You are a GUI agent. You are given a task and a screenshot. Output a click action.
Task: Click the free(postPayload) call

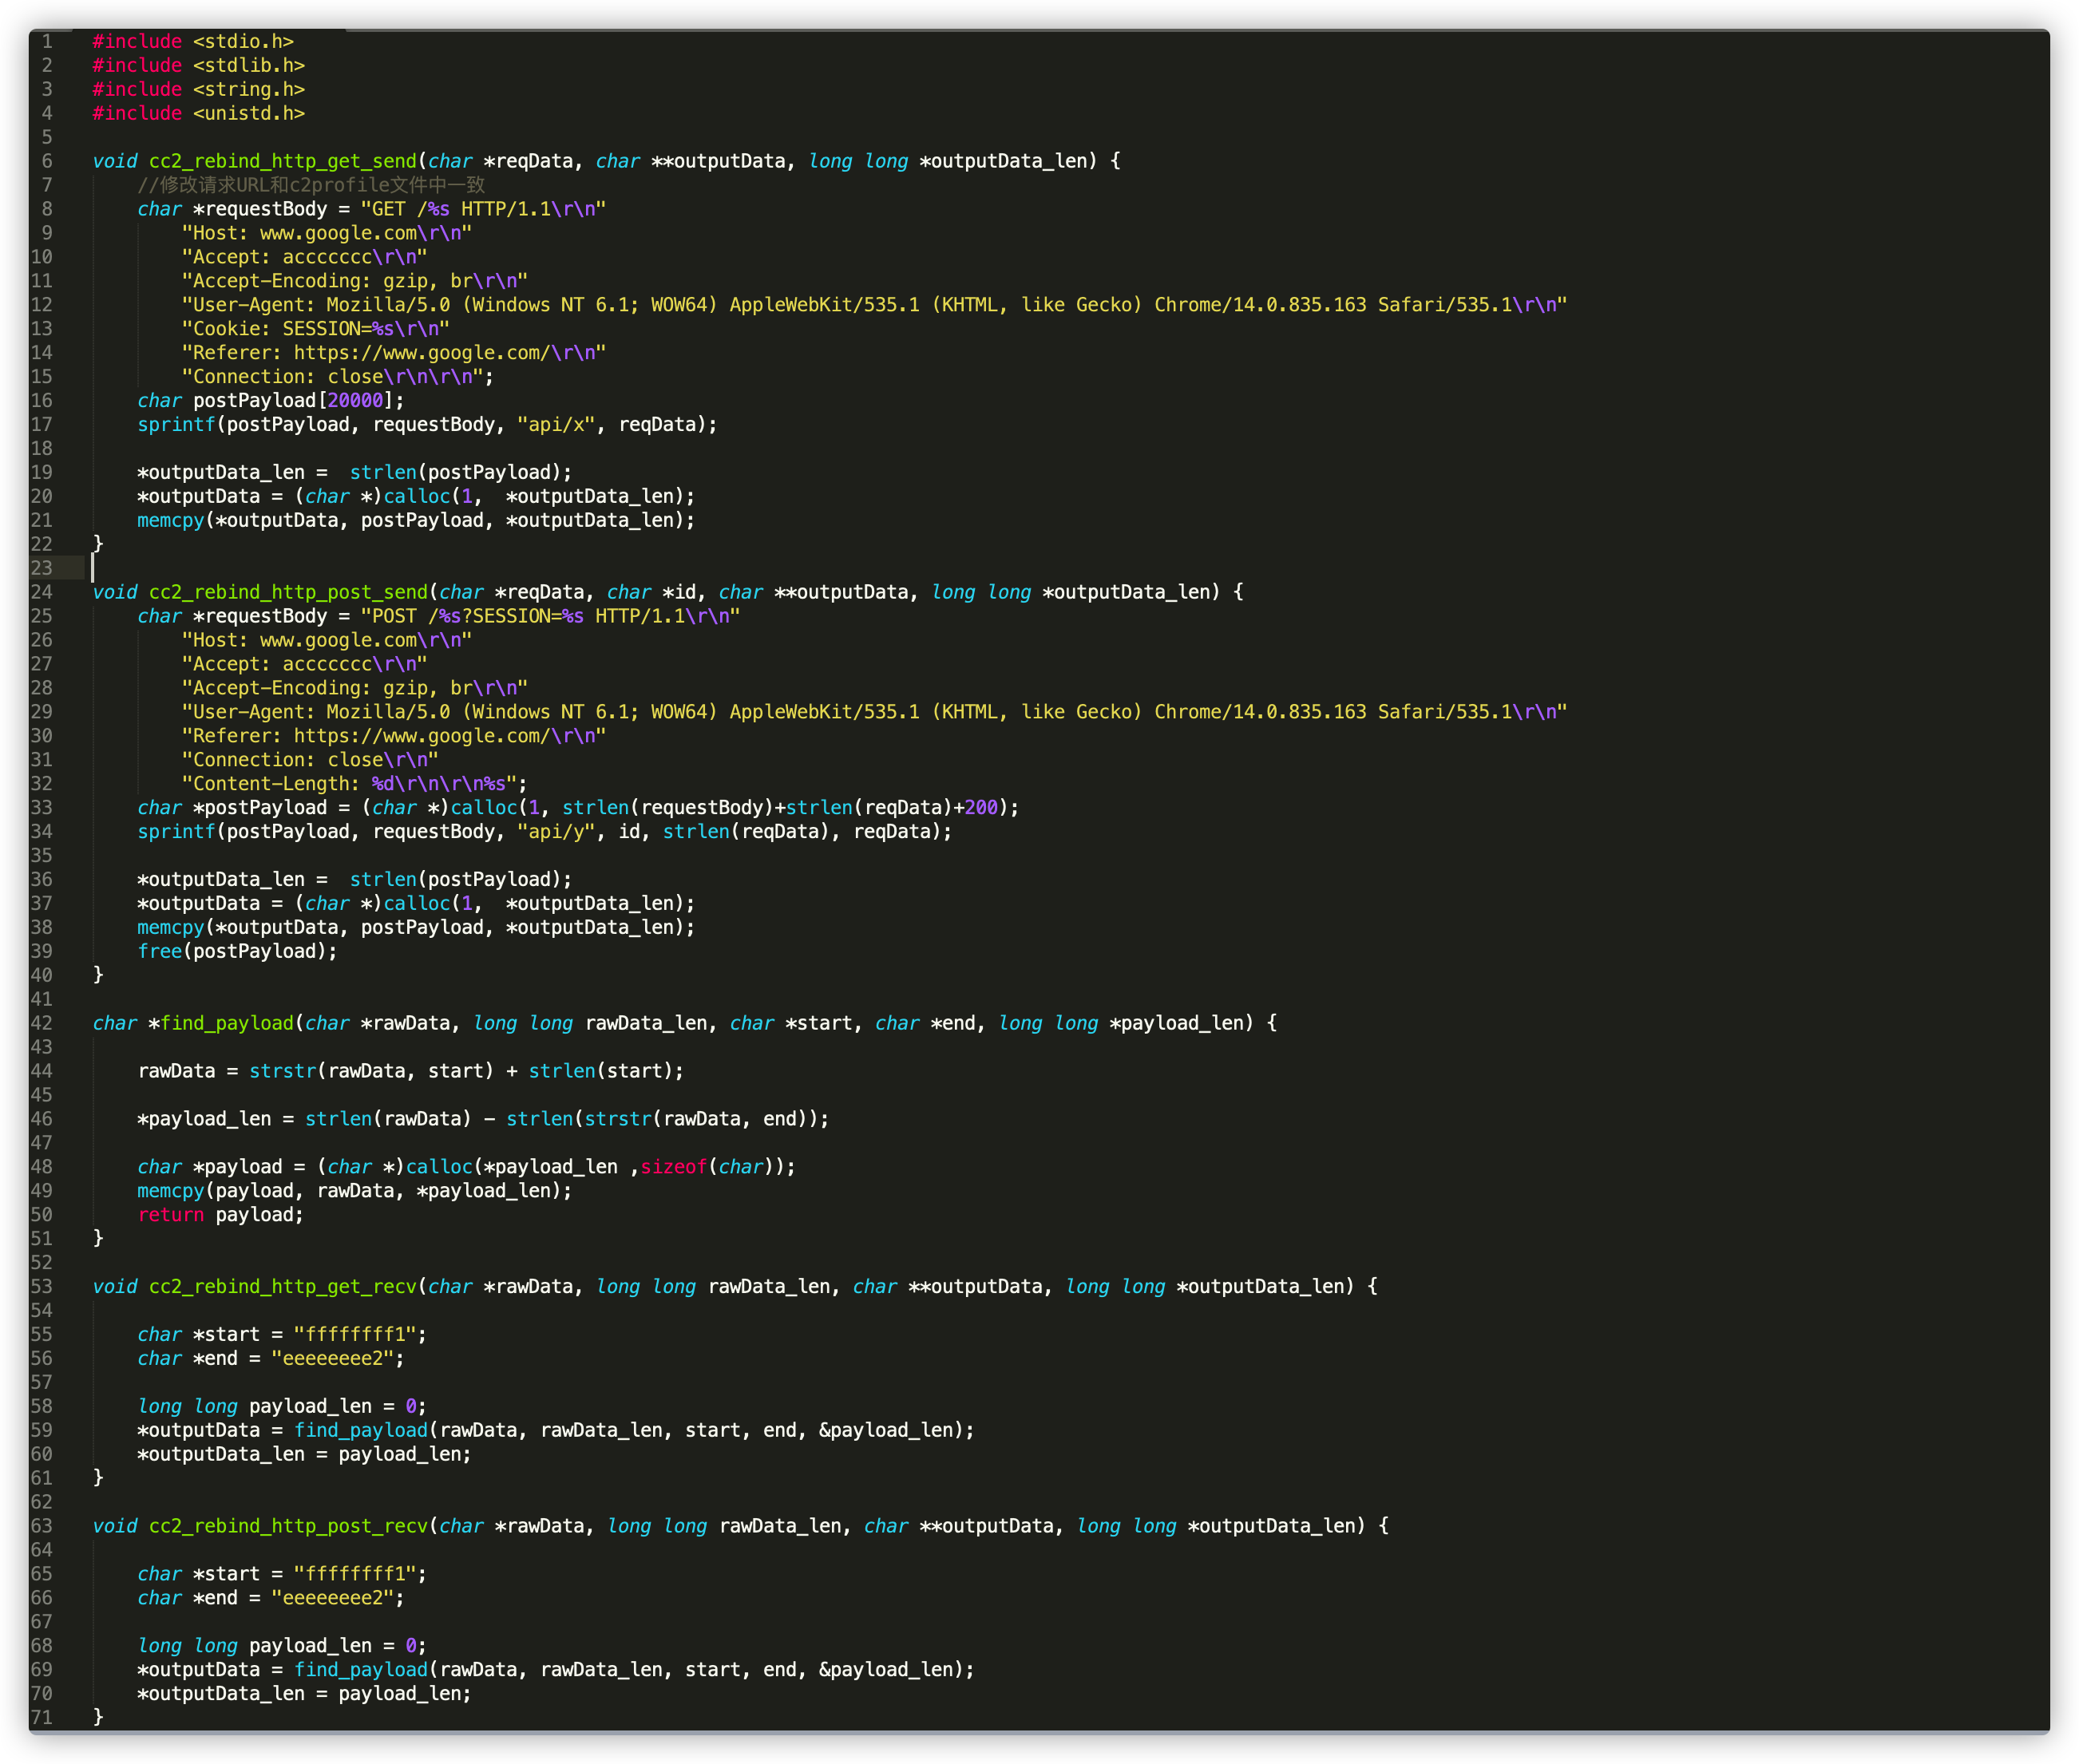237,951
